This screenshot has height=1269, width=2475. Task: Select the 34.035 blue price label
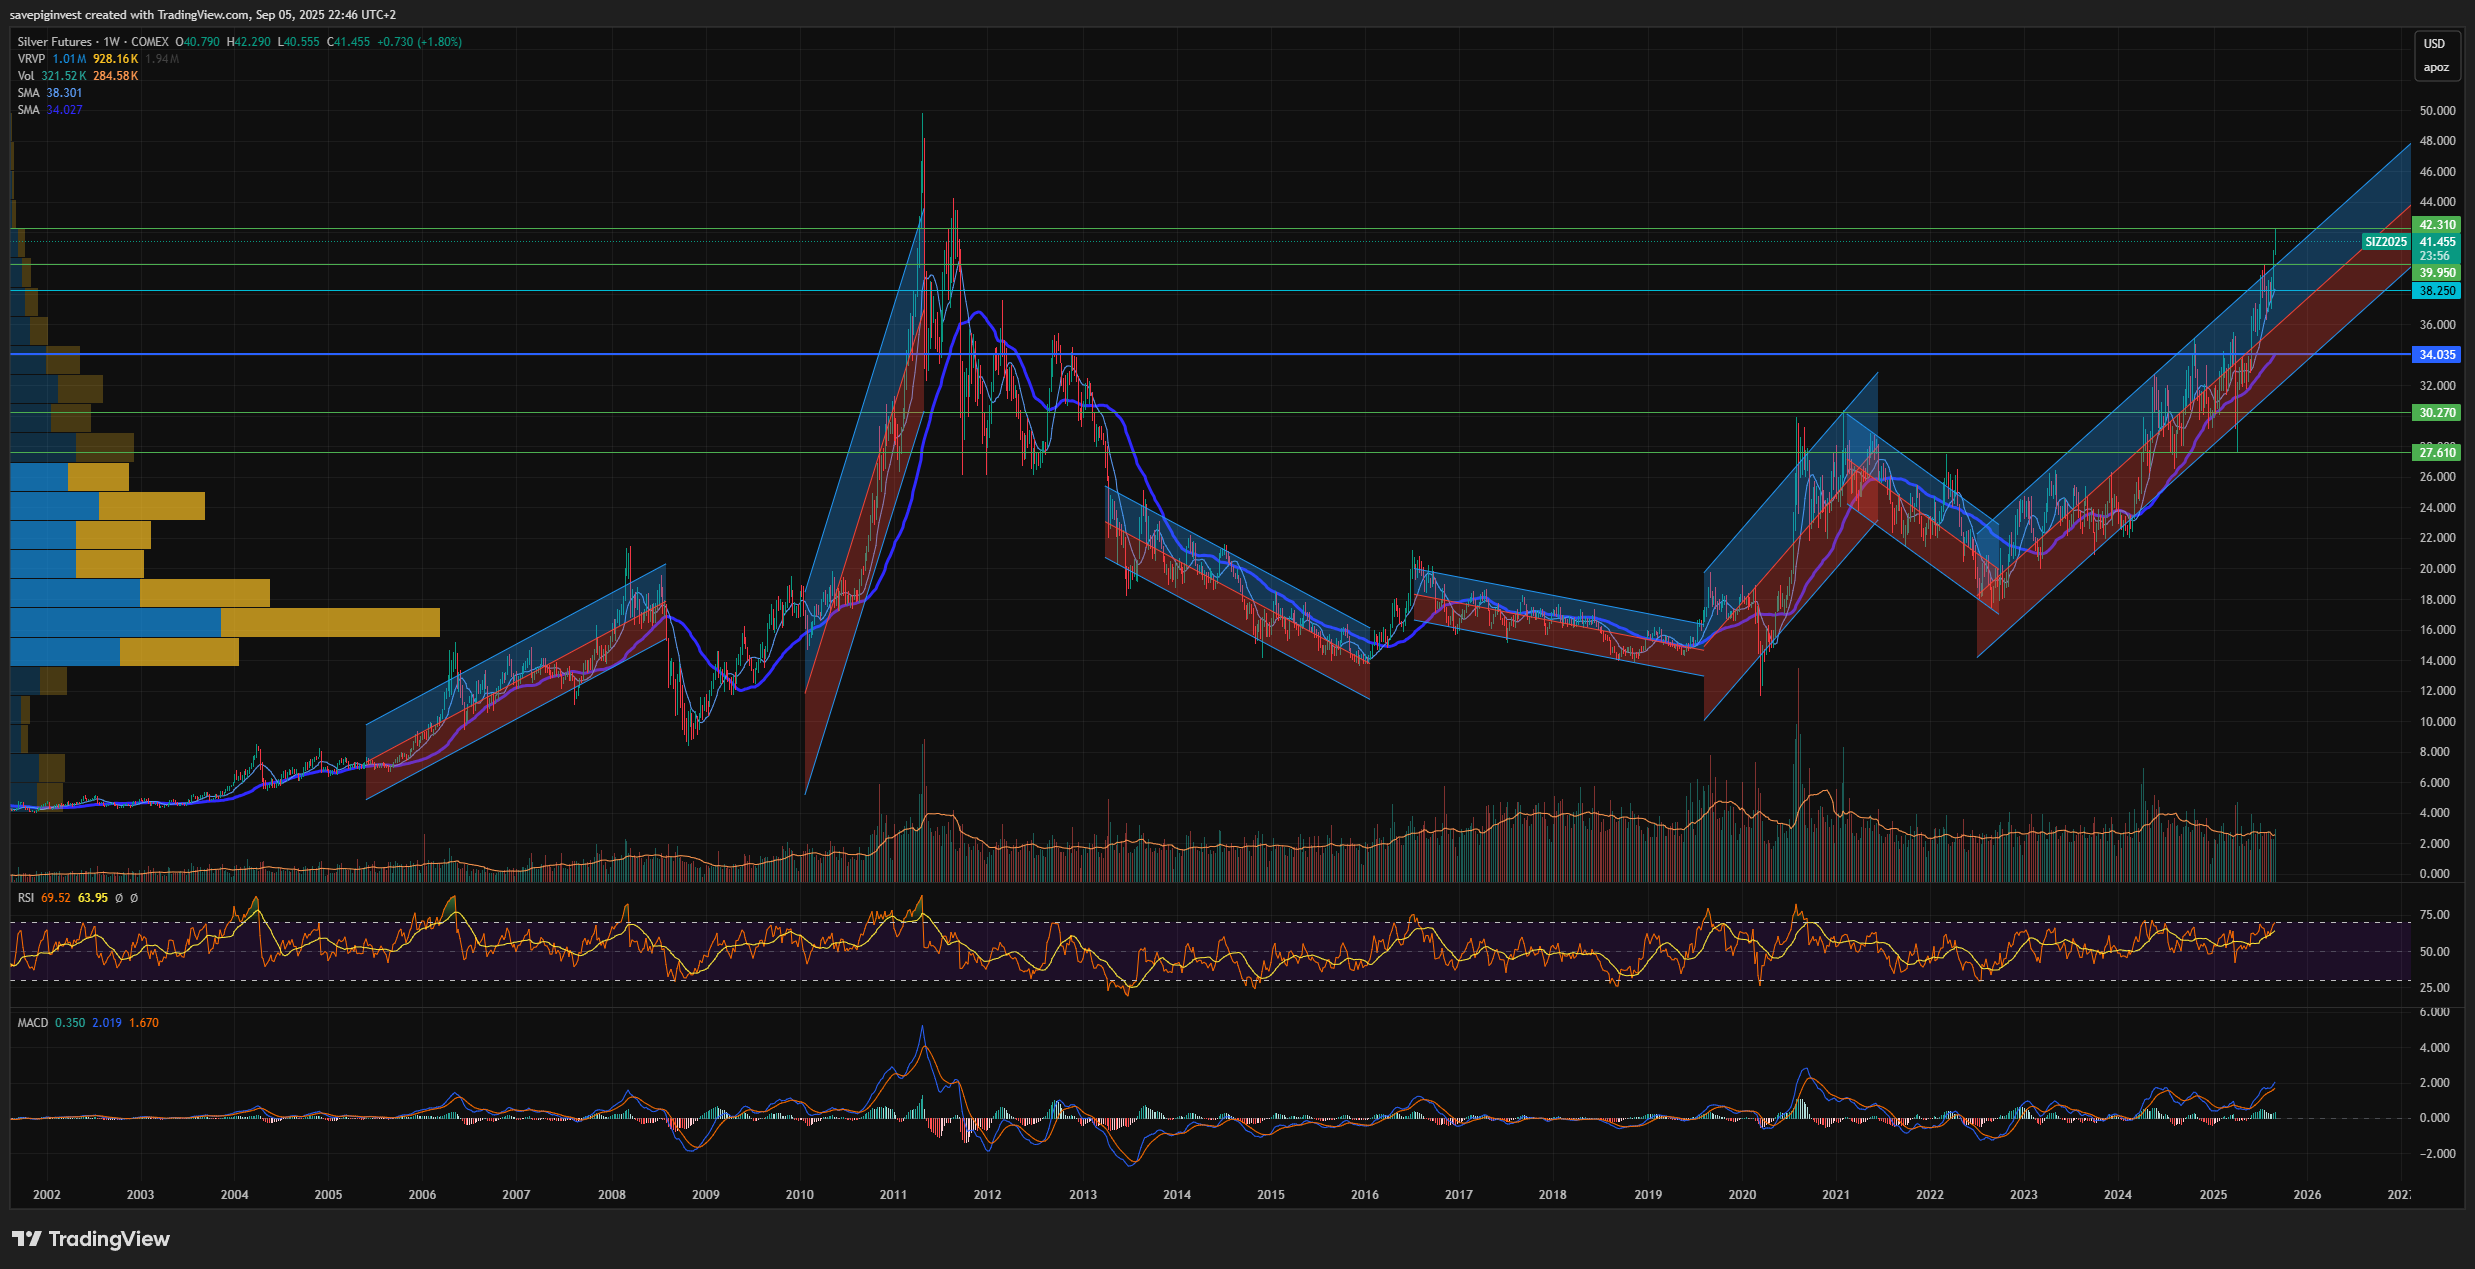[x=2437, y=355]
